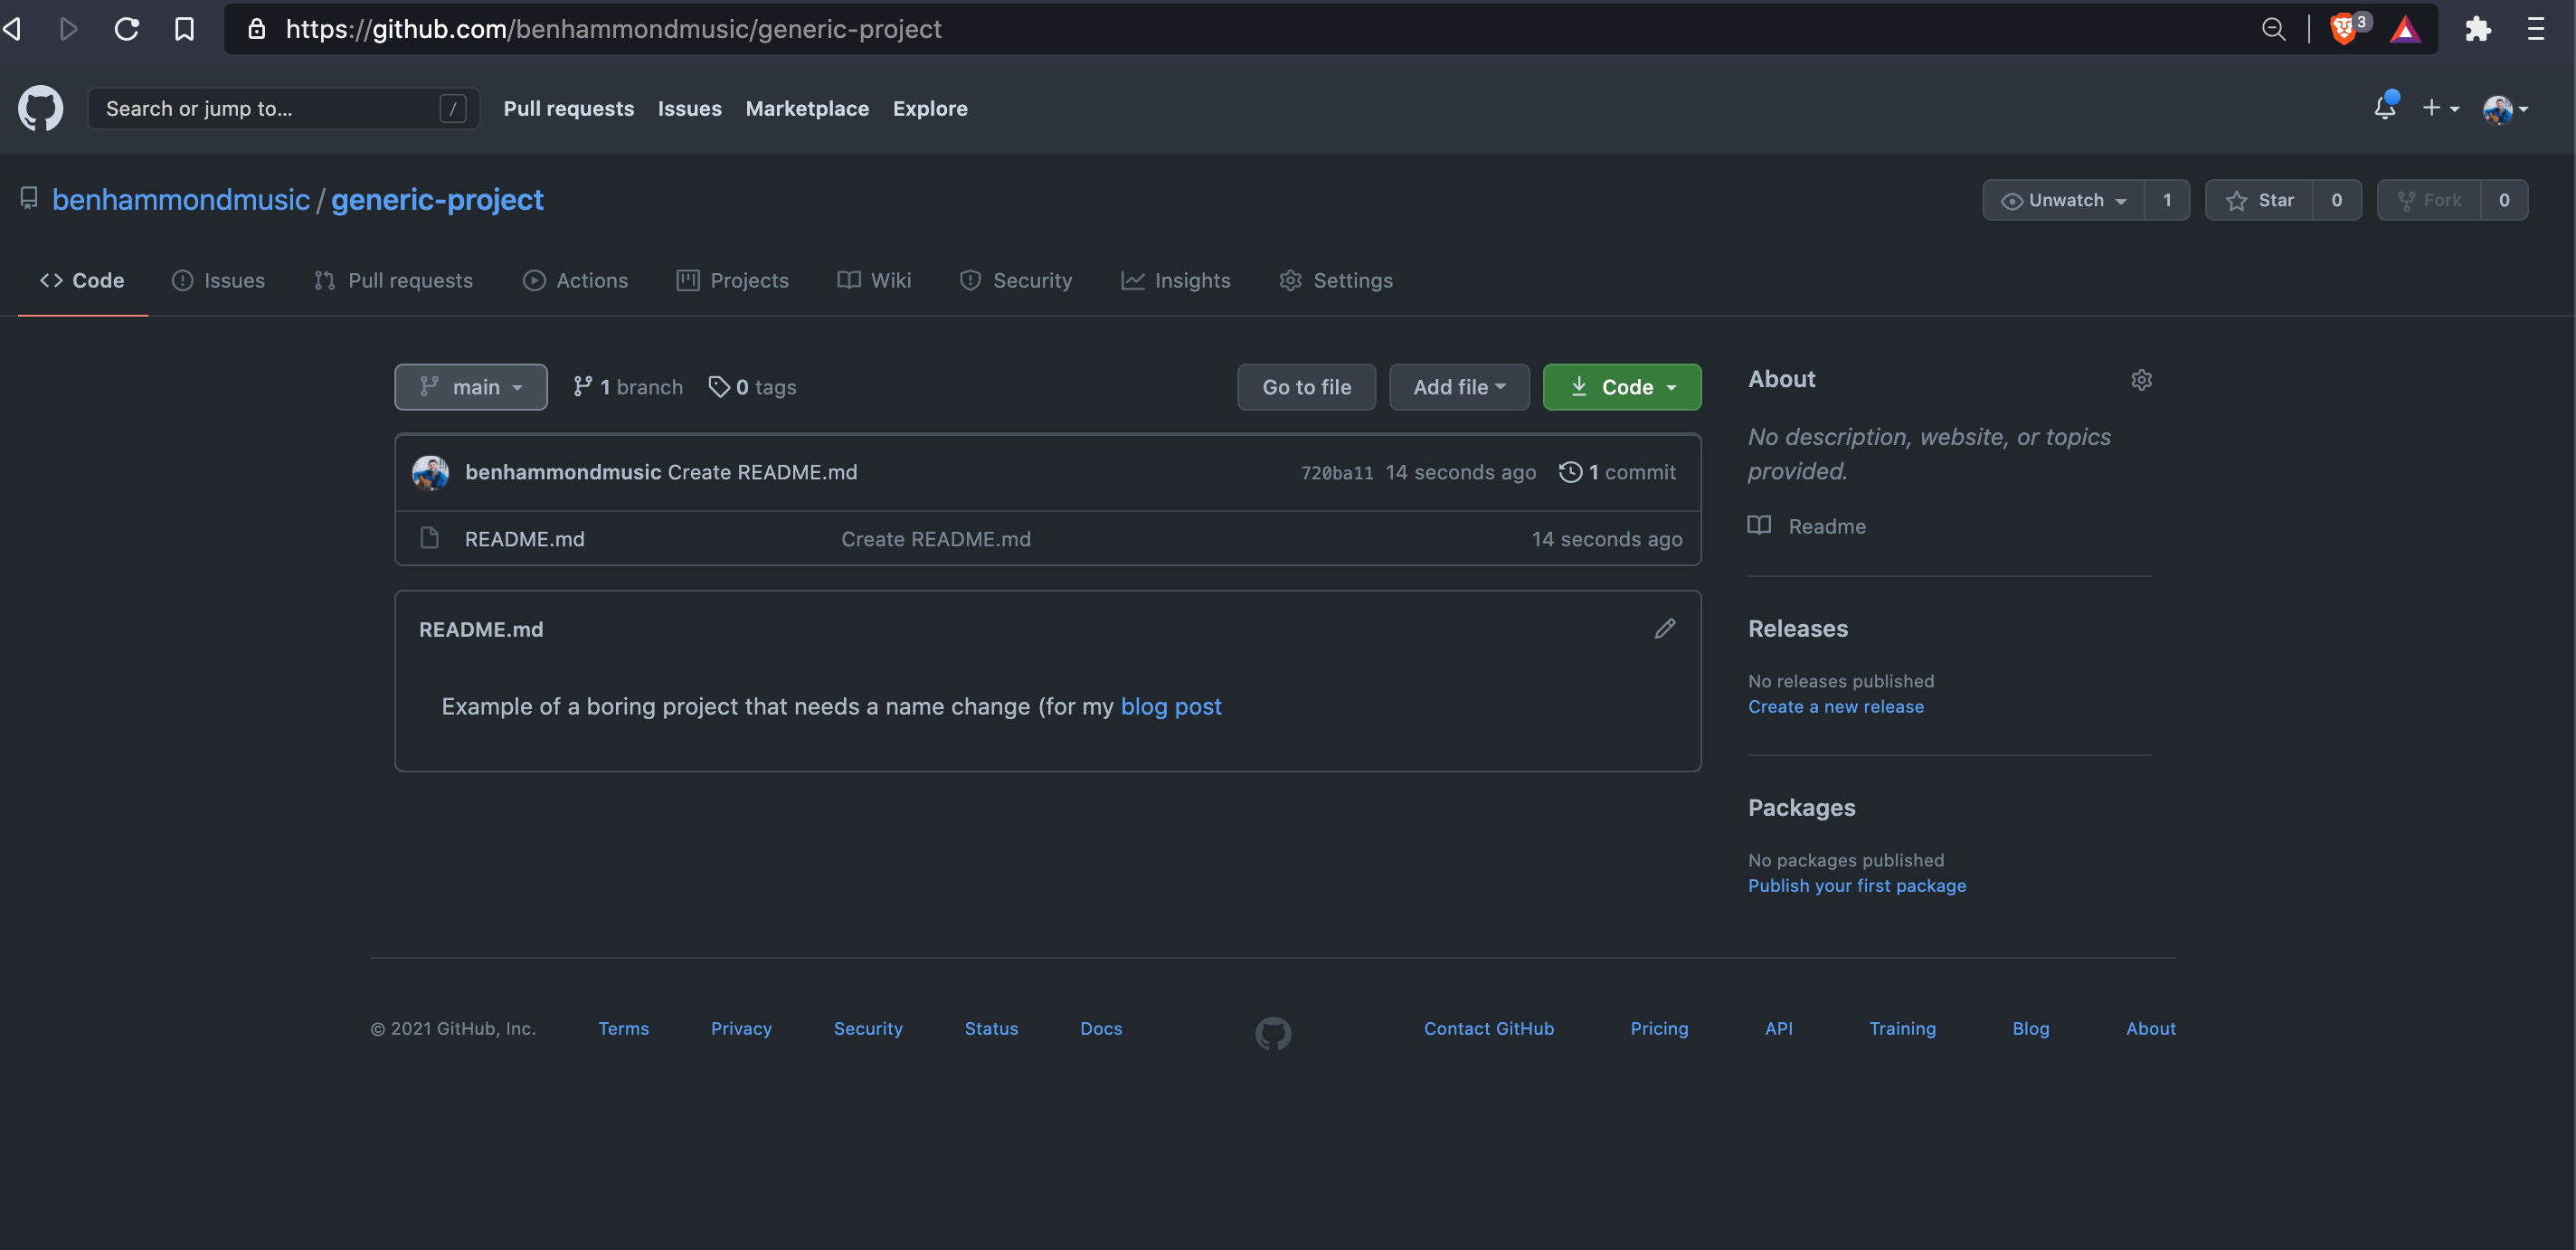Click the footer GitHub logo

pyautogui.click(x=1273, y=1032)
